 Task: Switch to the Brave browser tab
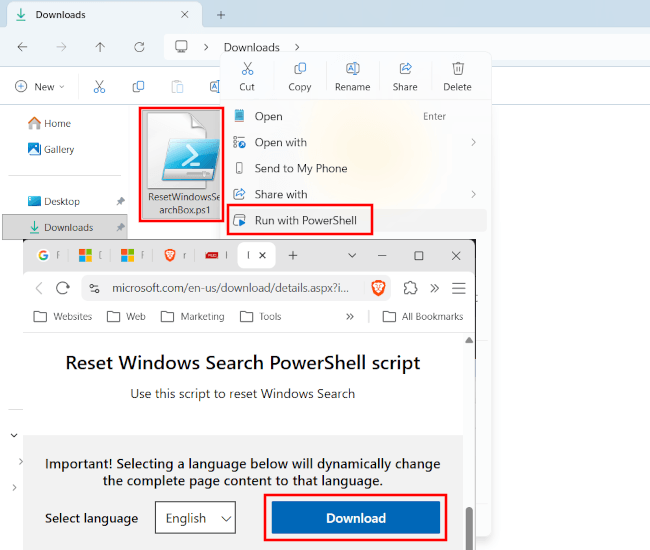click(x=175, y=255)
